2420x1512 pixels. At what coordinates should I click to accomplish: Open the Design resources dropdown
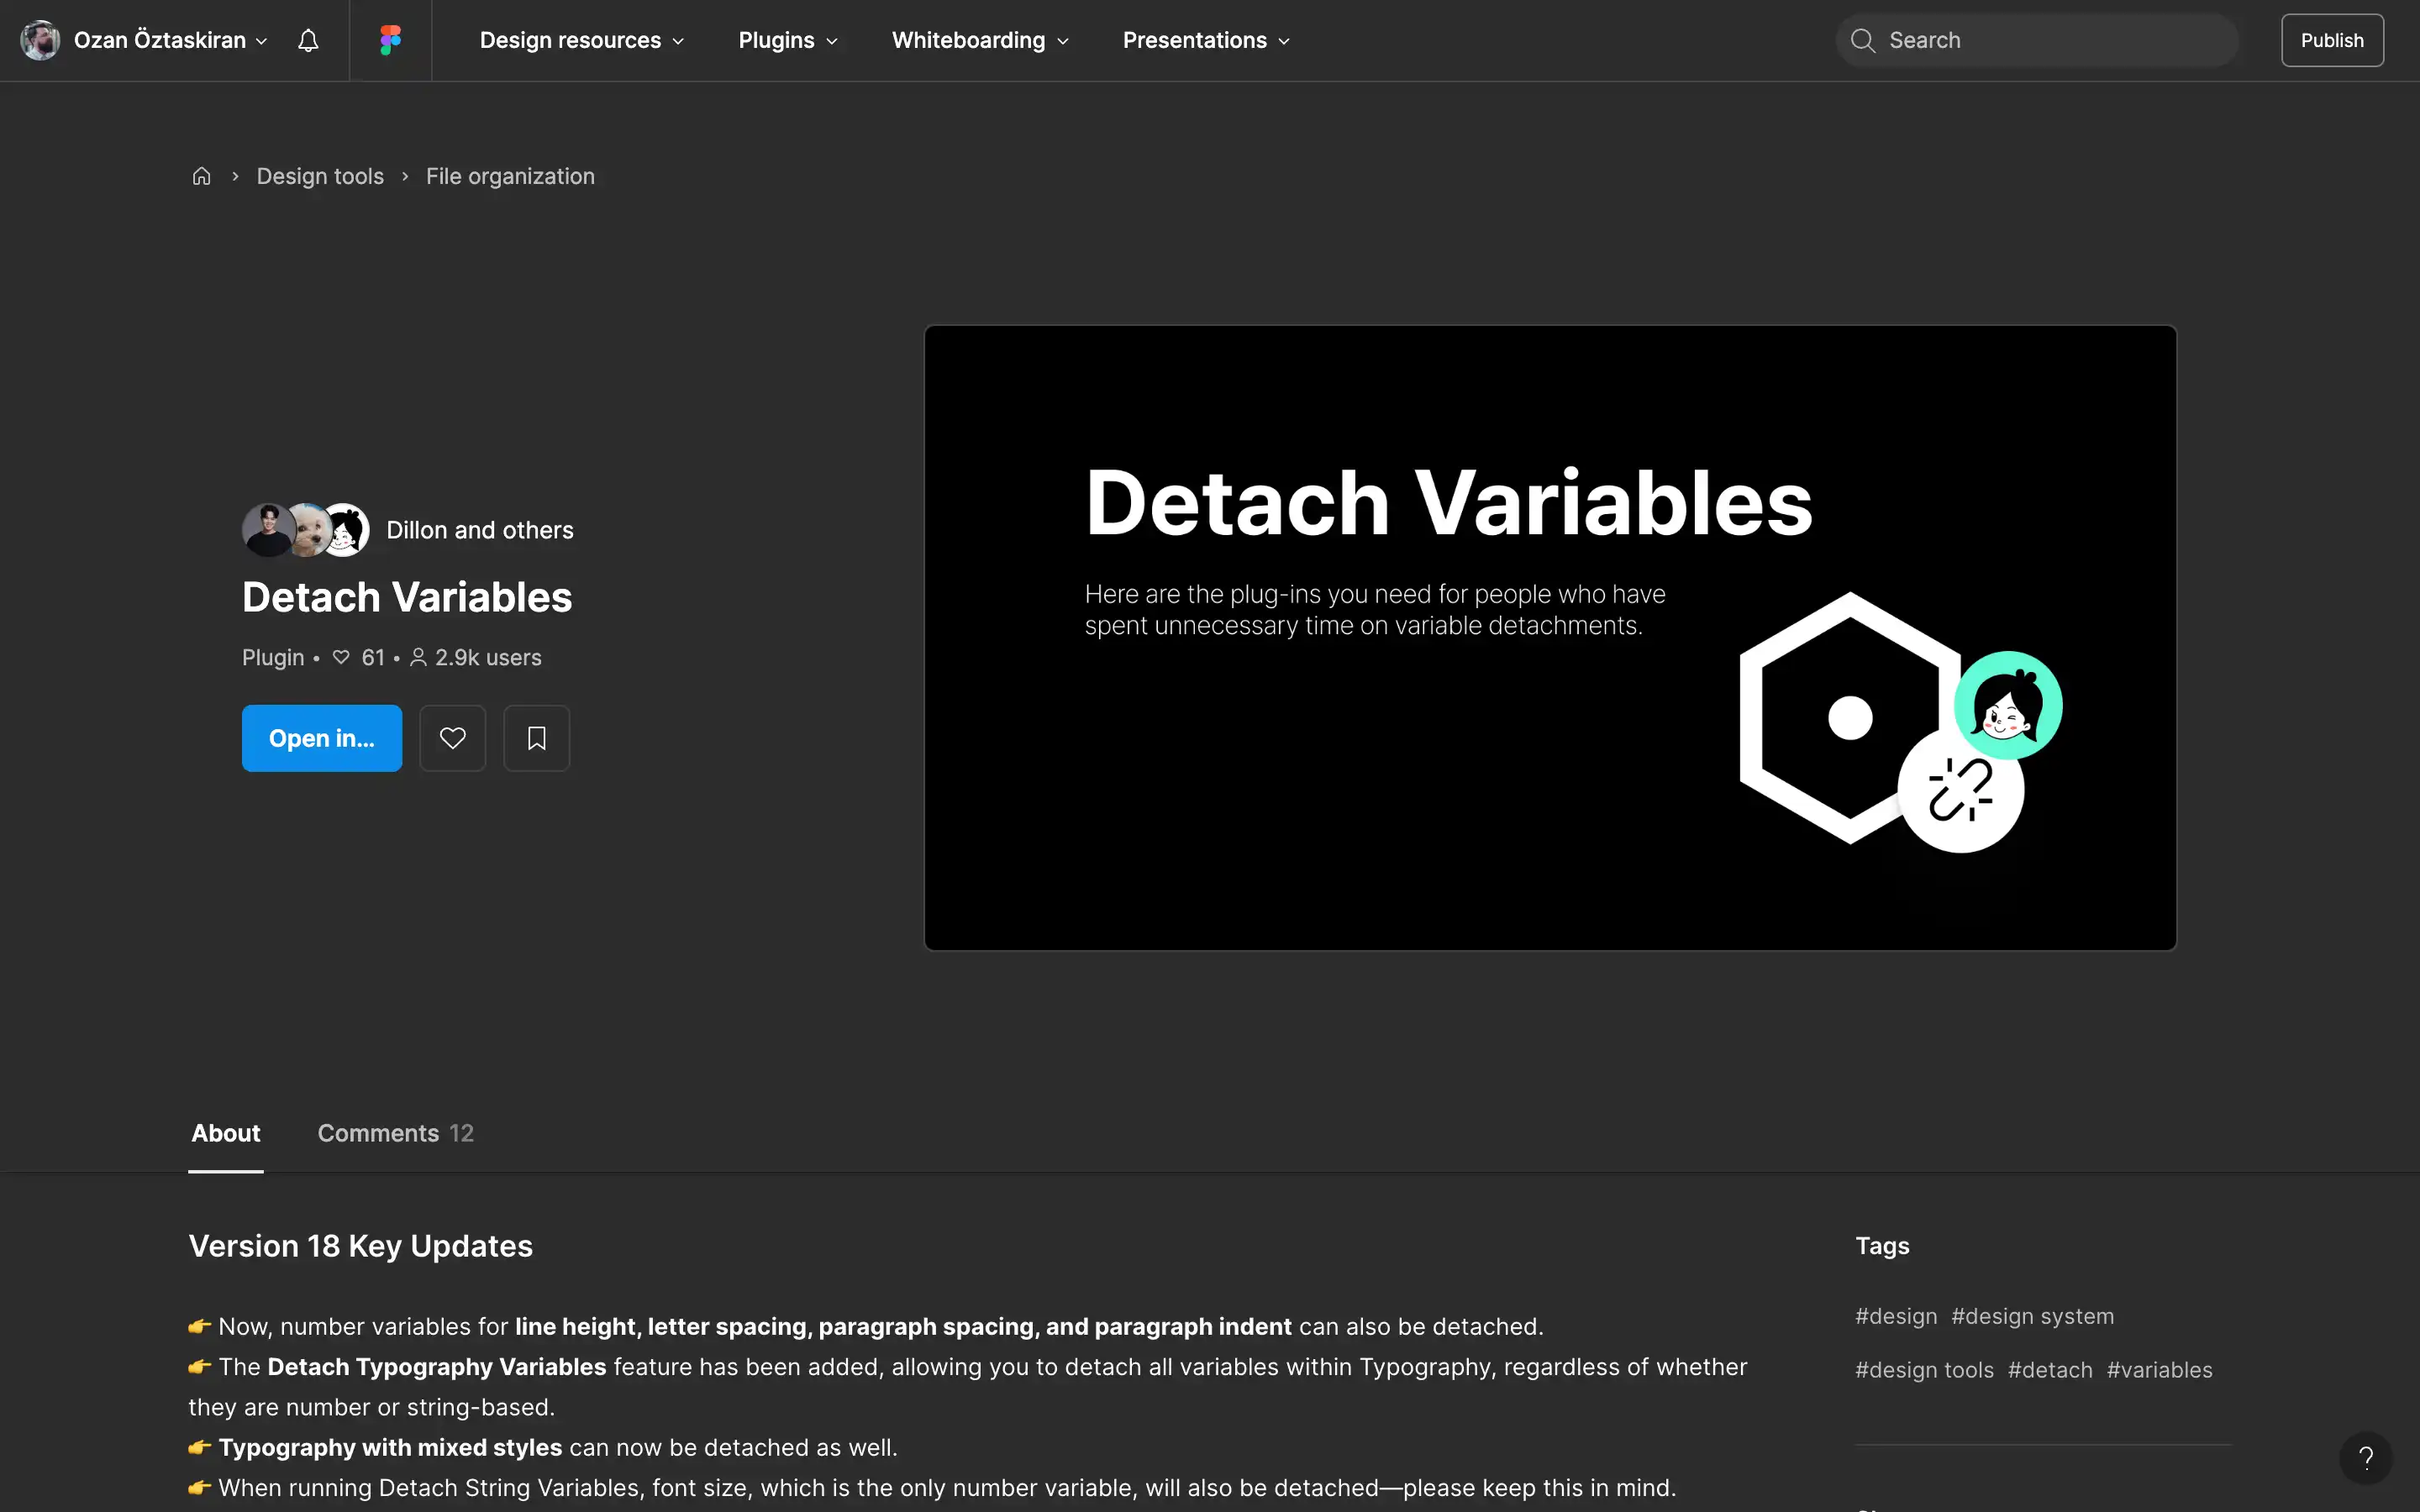582,40
